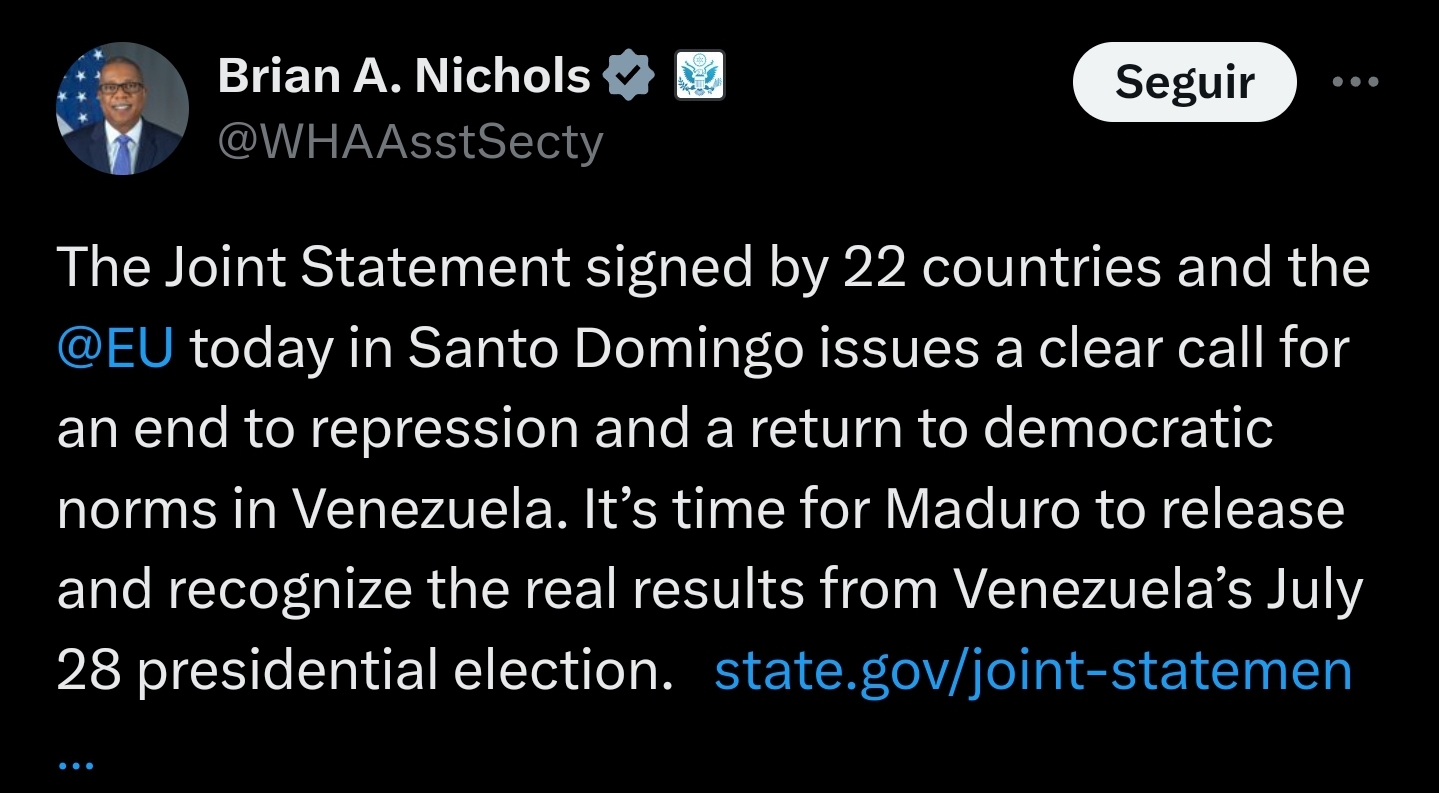Click "Santo Domingo" in the tweet text
Screen dimensions: 1439x793
[x=607, y=349]
